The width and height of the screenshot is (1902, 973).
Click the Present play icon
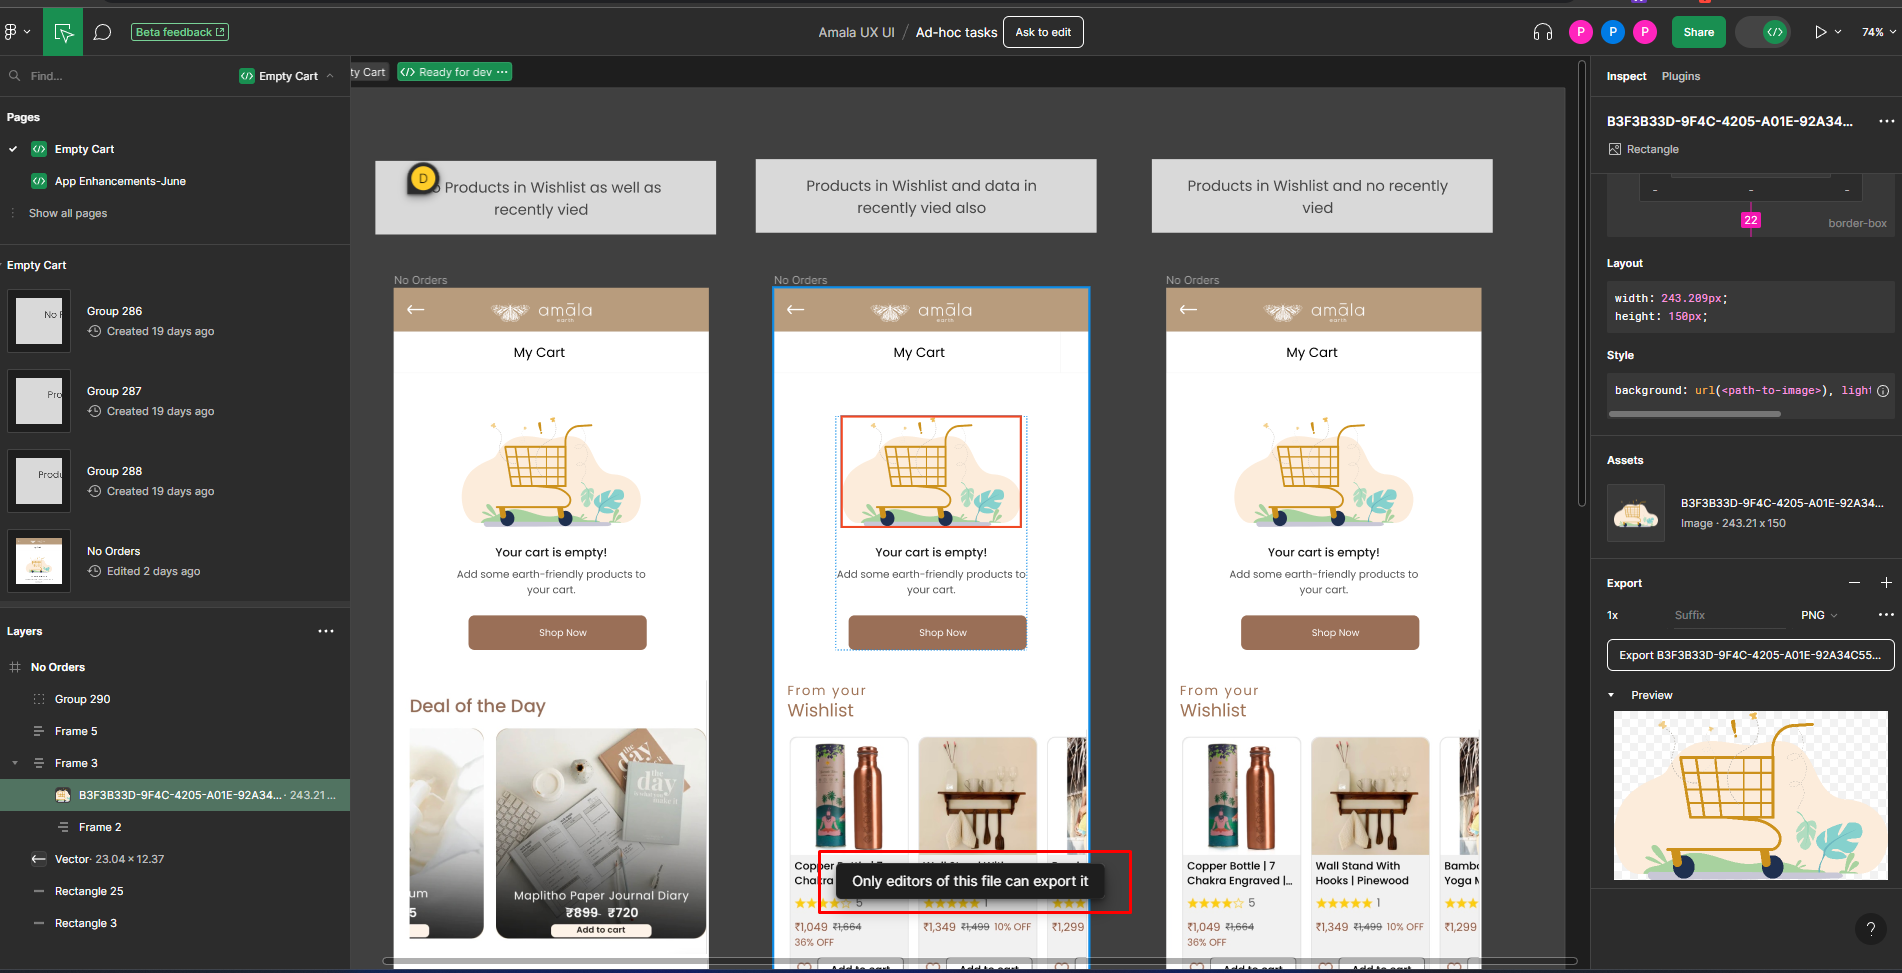1820,32
